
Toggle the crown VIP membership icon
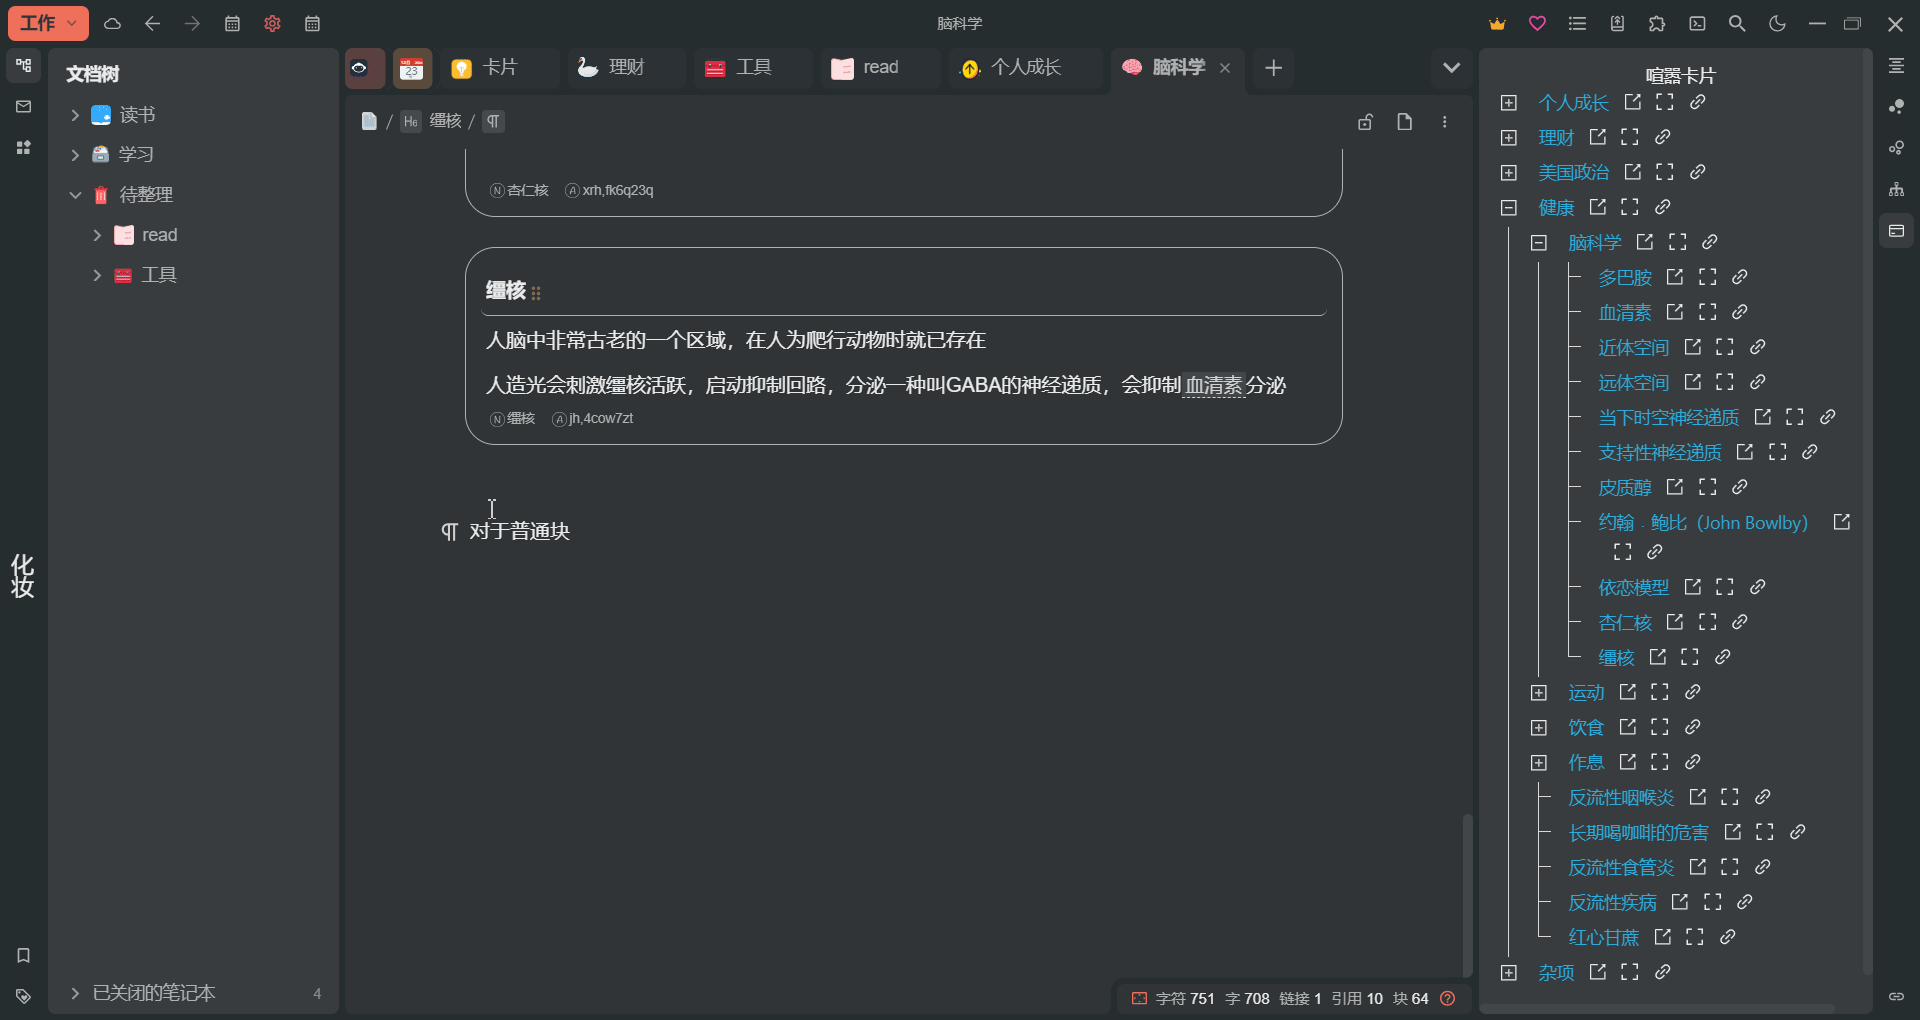point(1497,23)
